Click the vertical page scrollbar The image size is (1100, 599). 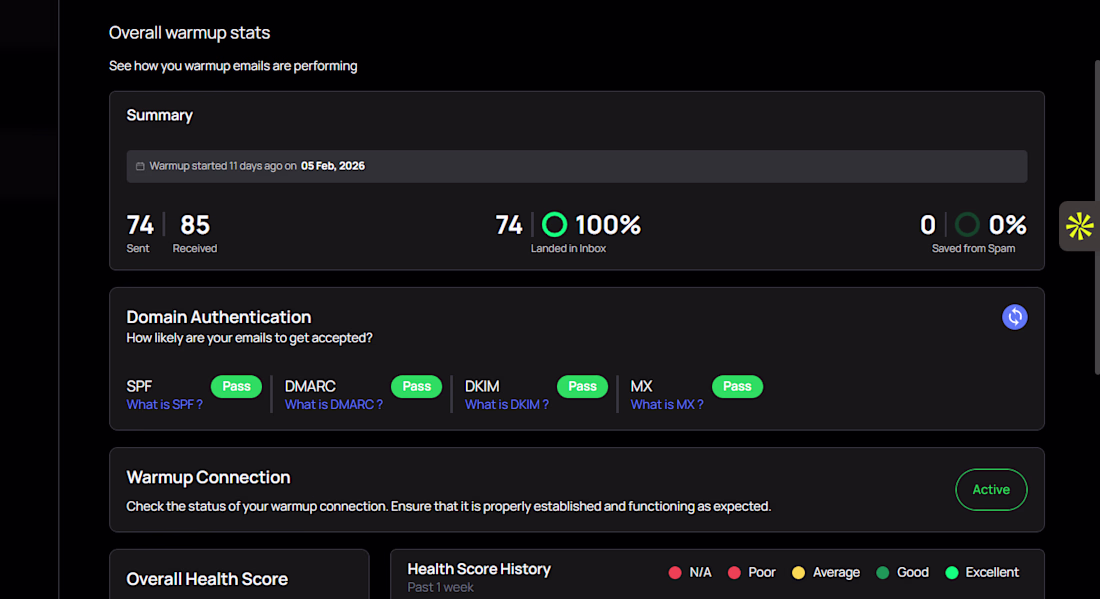click(1096, 217)
